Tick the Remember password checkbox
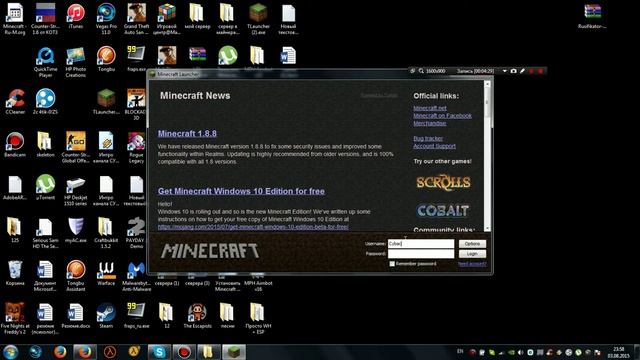The height and width of the screenshot is (360, 640). [x=392, y=264]
